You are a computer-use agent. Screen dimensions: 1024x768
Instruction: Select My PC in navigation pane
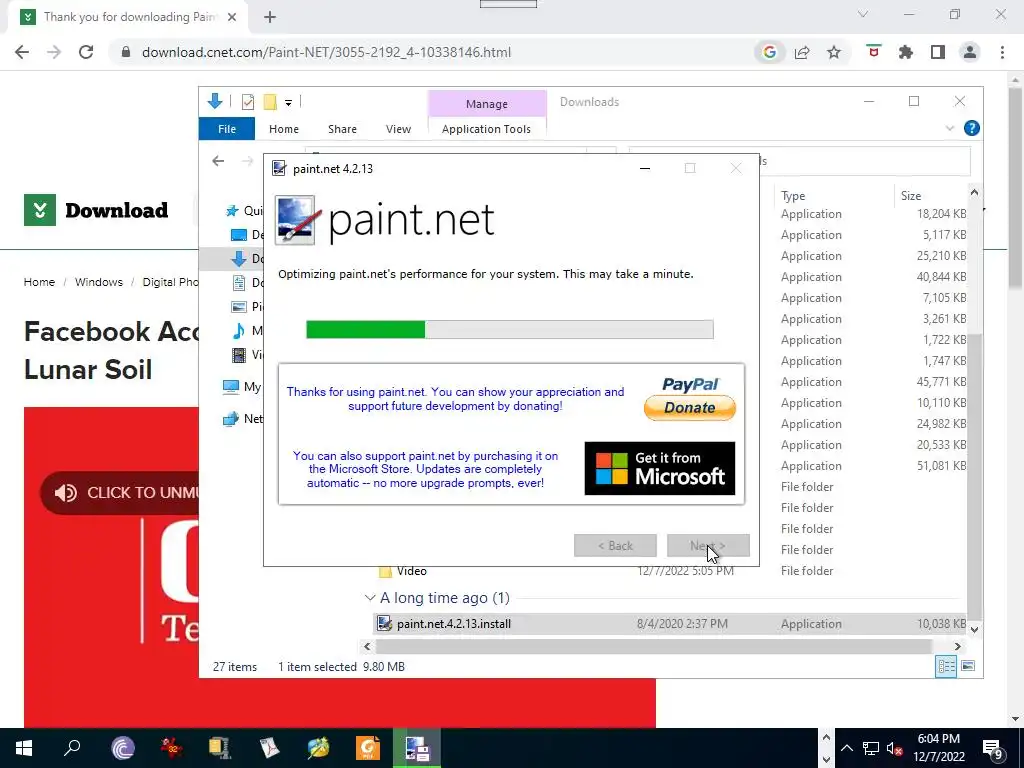[242, 387]
